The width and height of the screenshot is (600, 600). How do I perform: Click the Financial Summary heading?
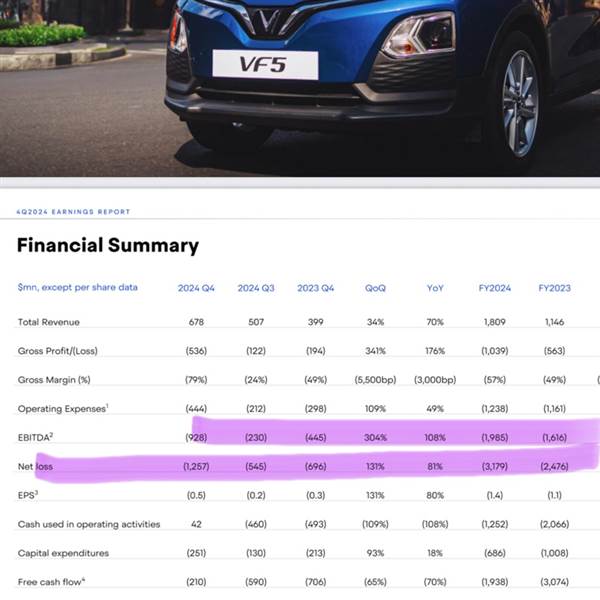108,245
